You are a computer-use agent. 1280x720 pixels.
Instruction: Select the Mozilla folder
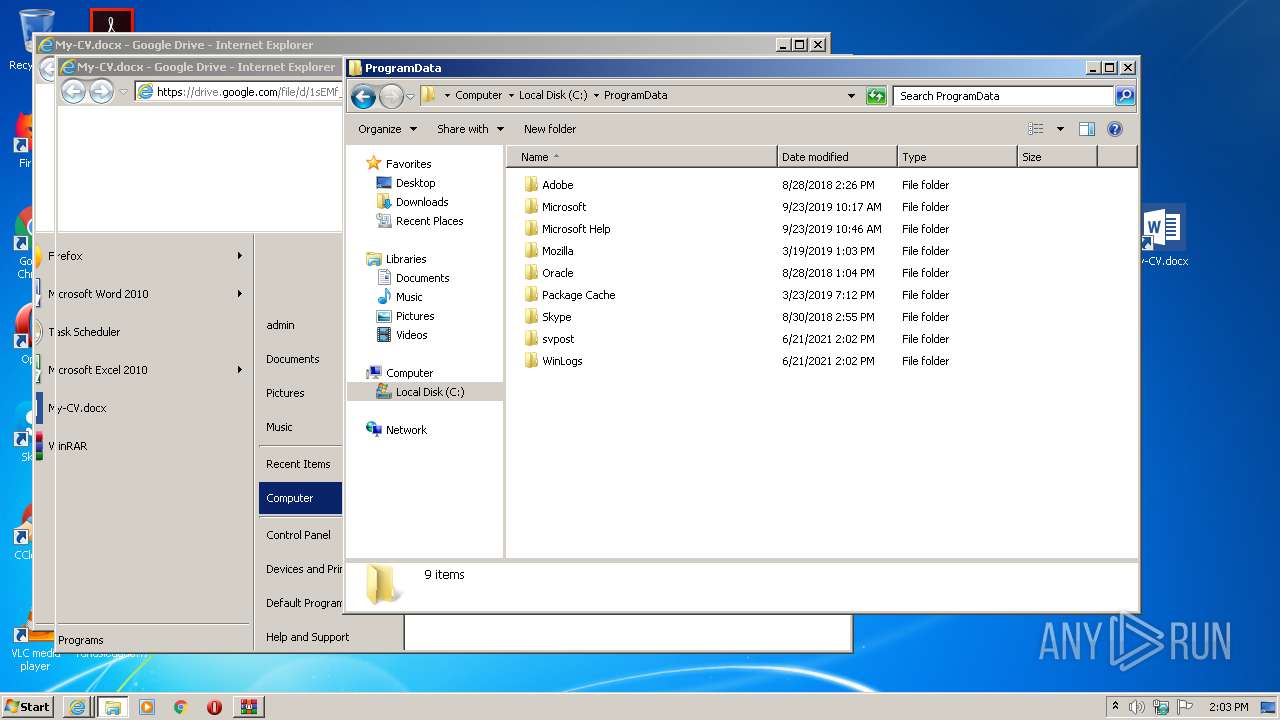click(548, 251)
